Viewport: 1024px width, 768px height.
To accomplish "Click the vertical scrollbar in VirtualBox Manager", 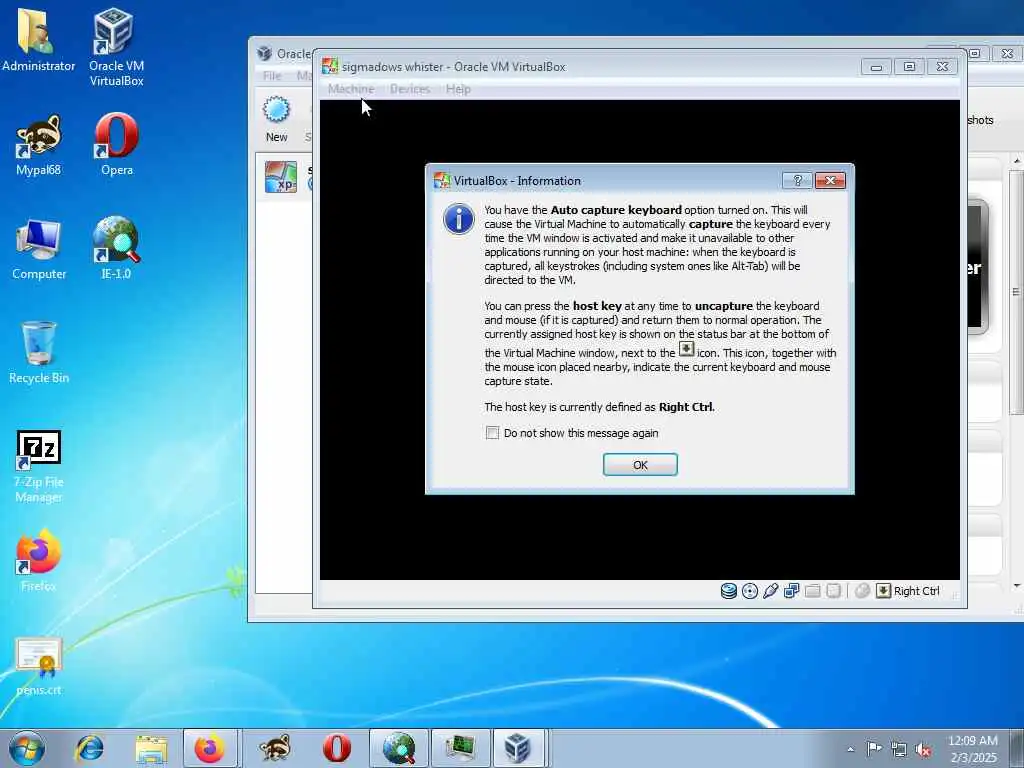I will coord(1016,372).
